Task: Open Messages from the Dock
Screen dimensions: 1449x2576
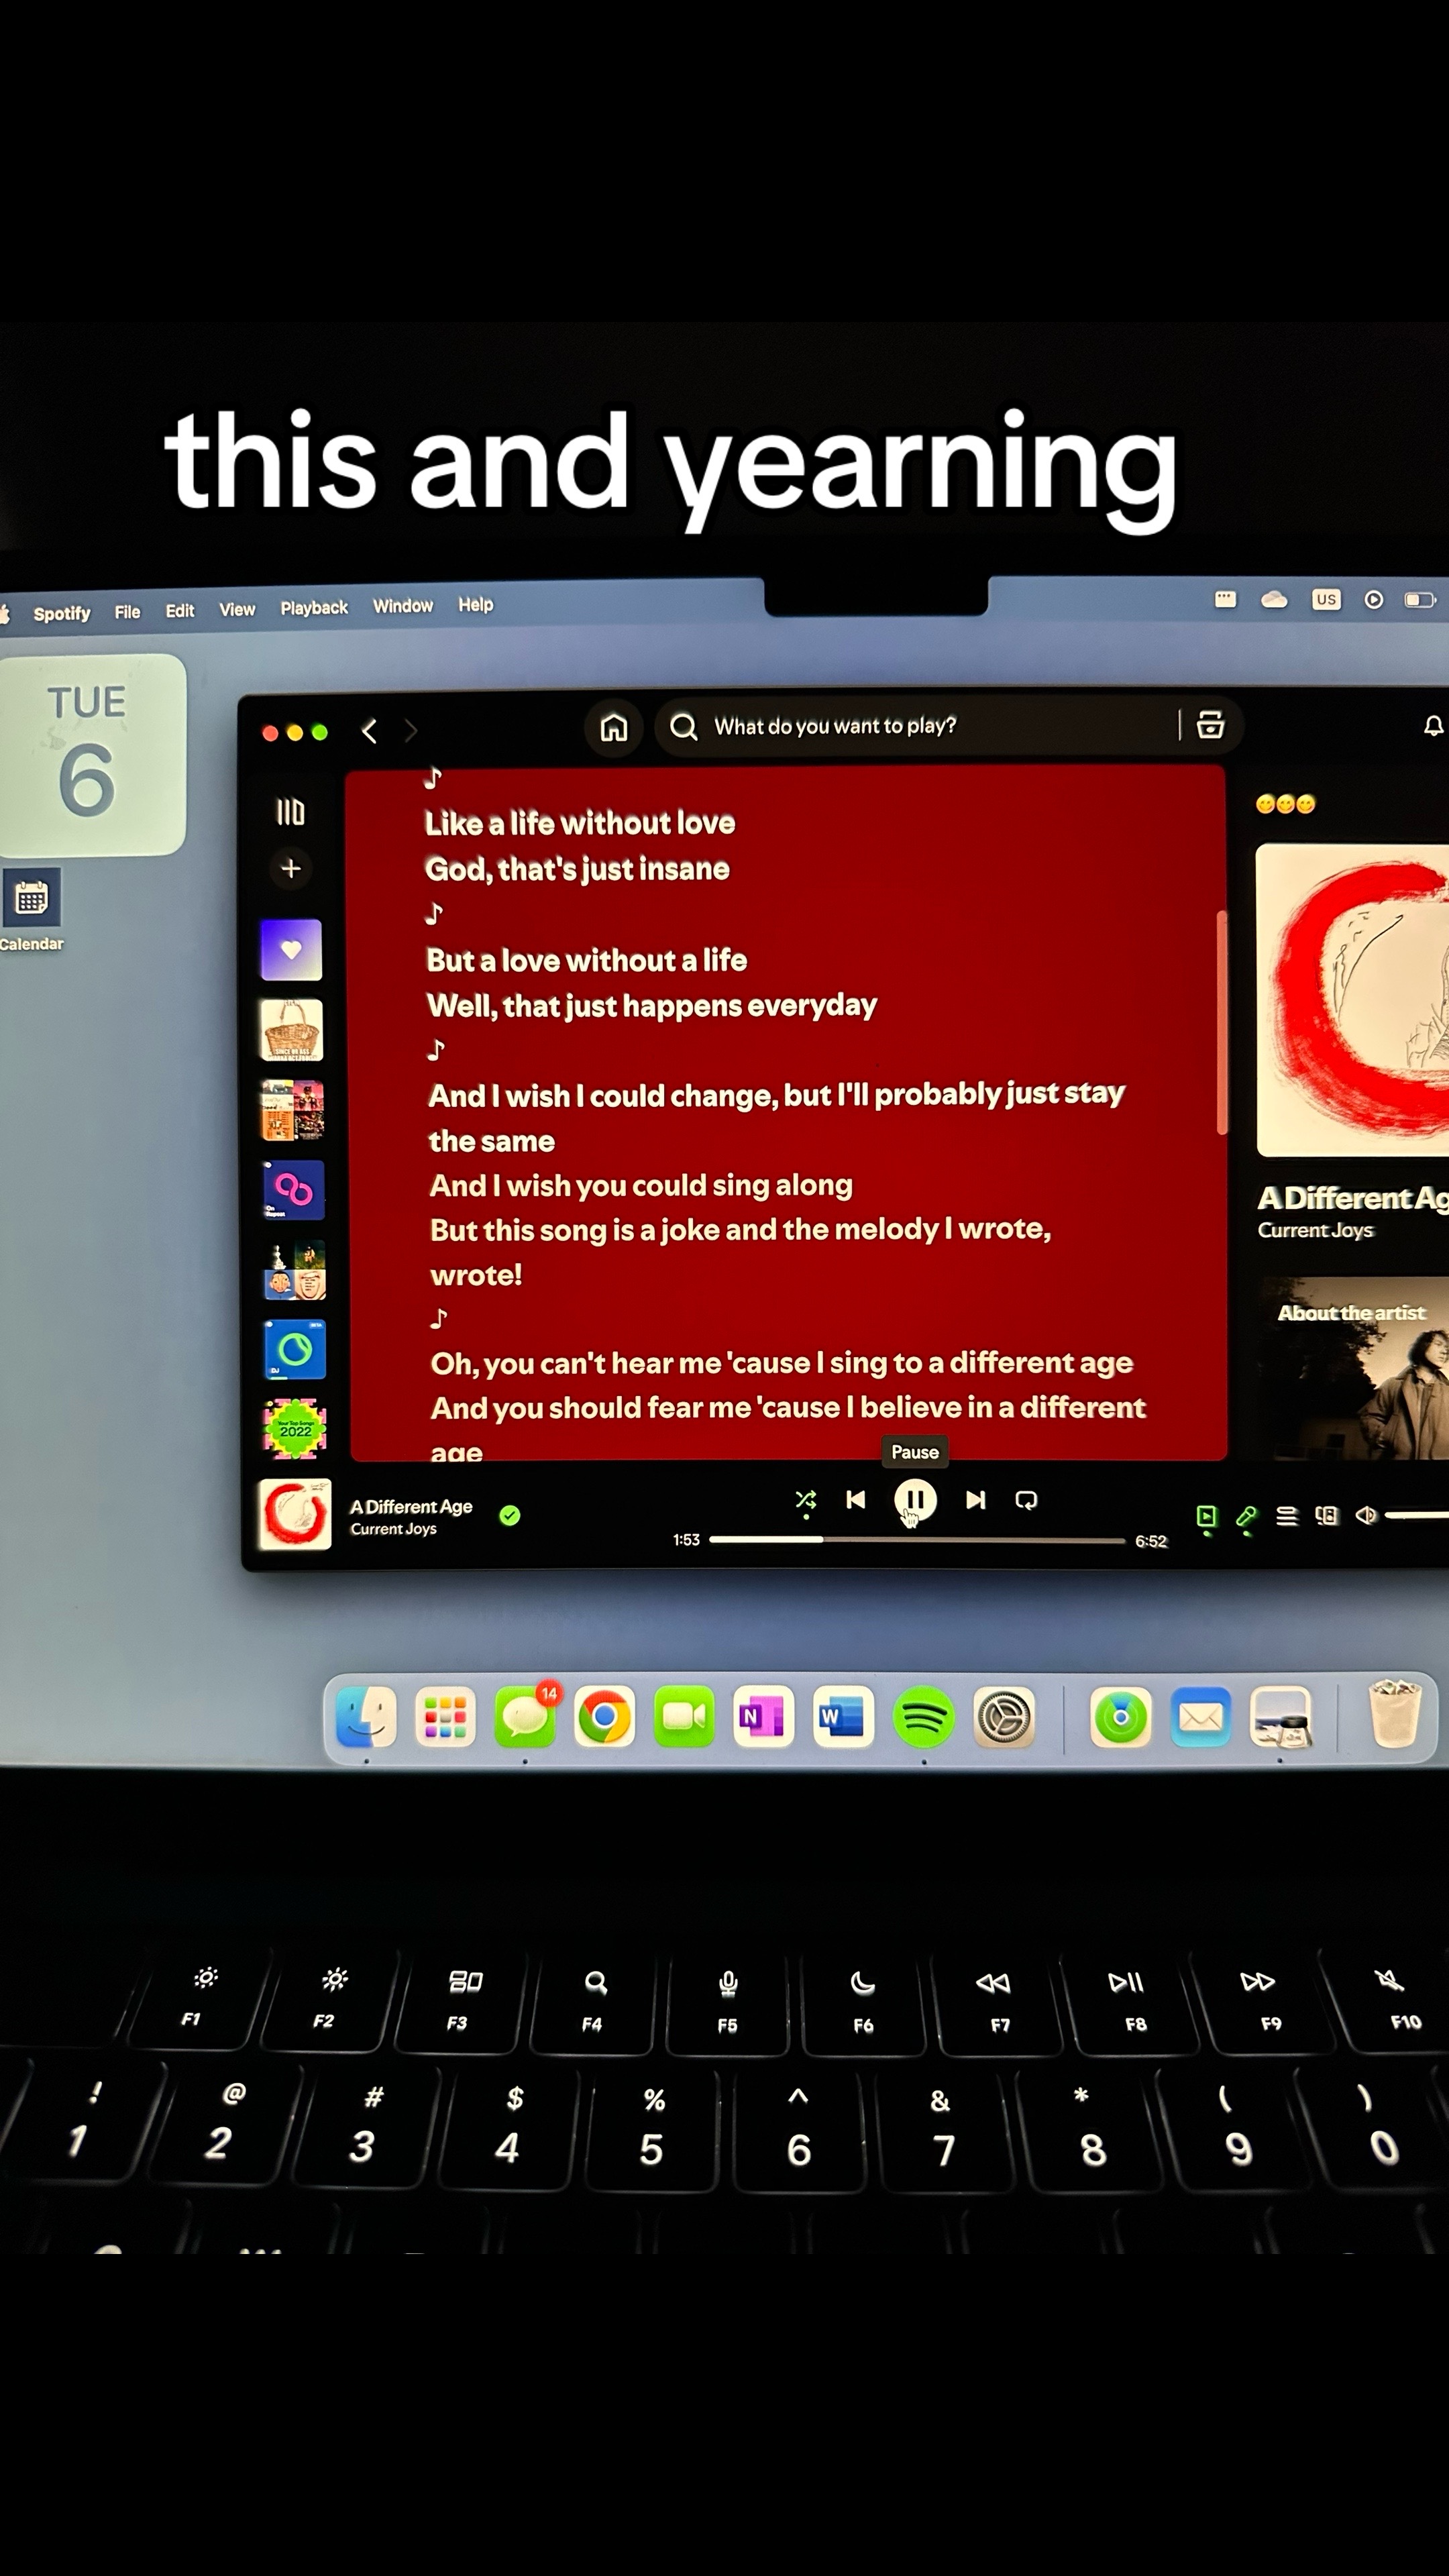Action: pos(525,1717)
